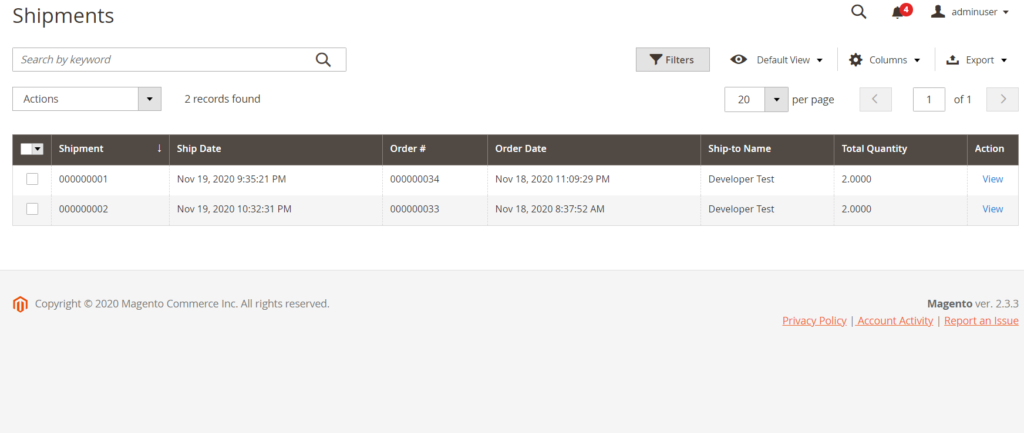The height and width of the screenshot is (433, 1024).
Task: Toggle the select-all header checkbox
Action: pos(27,149)
